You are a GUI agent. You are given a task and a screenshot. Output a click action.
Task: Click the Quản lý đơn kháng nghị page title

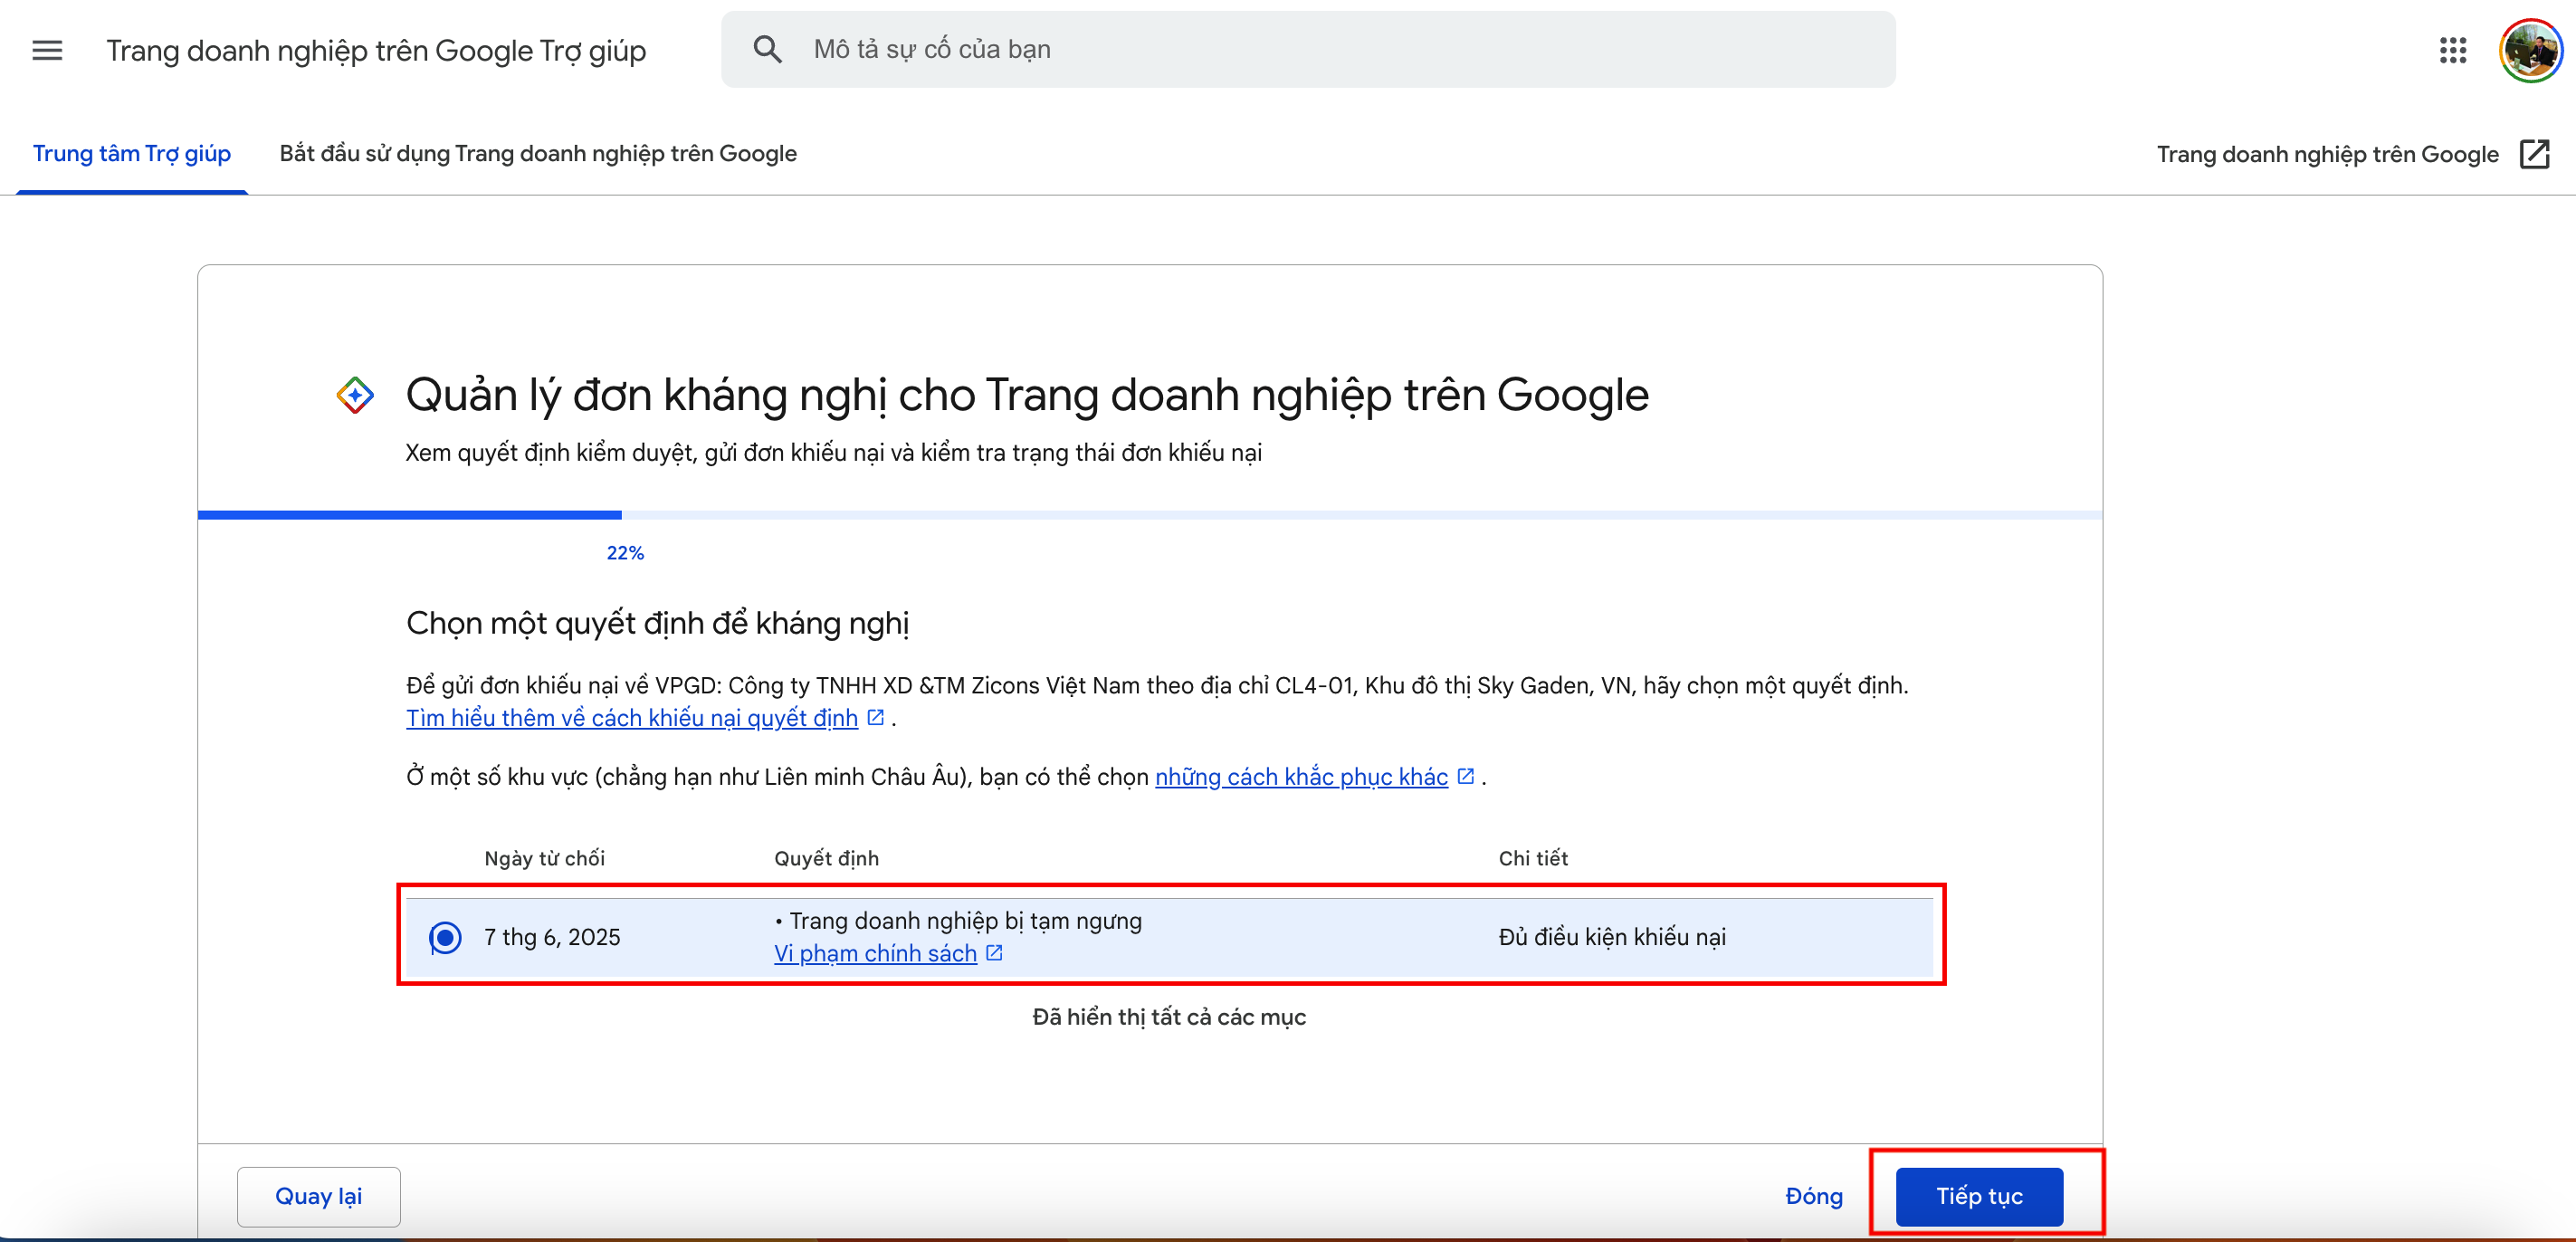coord(1027,395)
